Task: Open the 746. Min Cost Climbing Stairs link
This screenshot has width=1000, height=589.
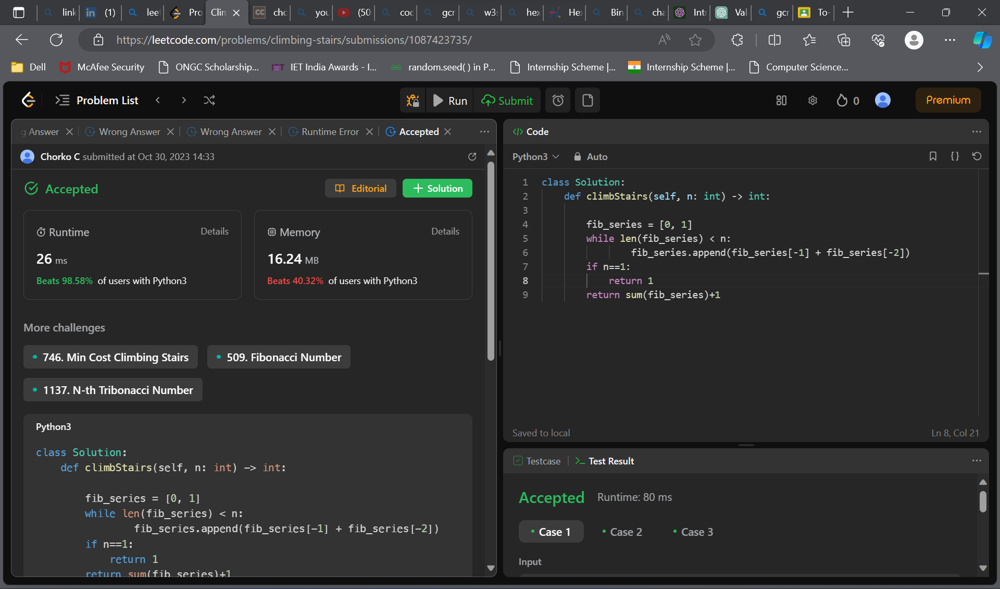Action: (110, 357)
